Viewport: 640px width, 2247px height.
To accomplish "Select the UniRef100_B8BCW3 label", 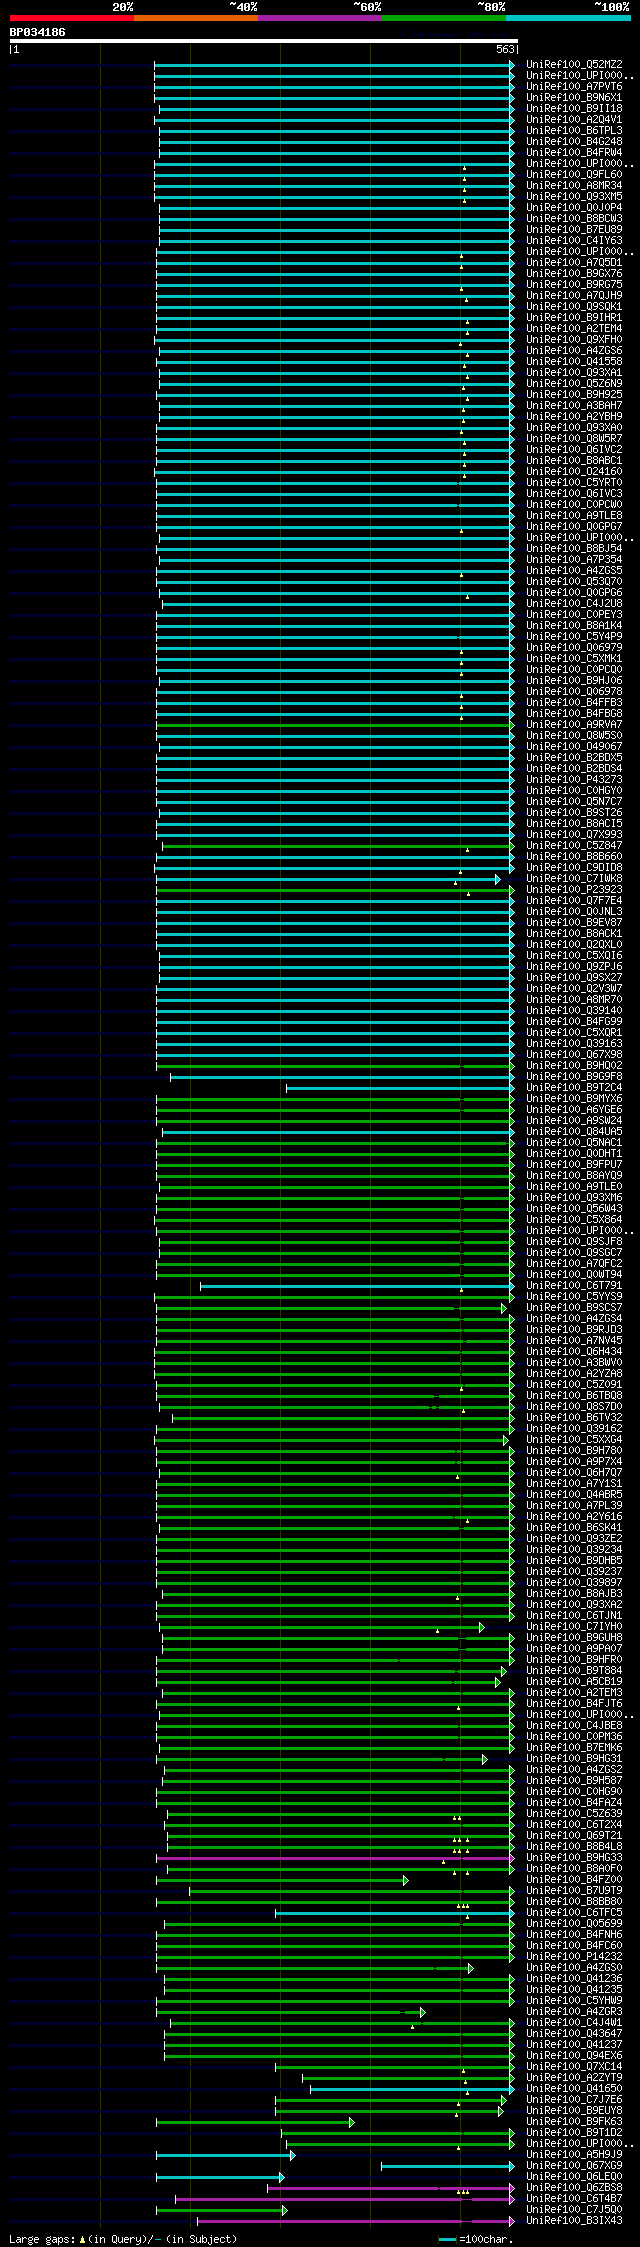I will 574,218.
